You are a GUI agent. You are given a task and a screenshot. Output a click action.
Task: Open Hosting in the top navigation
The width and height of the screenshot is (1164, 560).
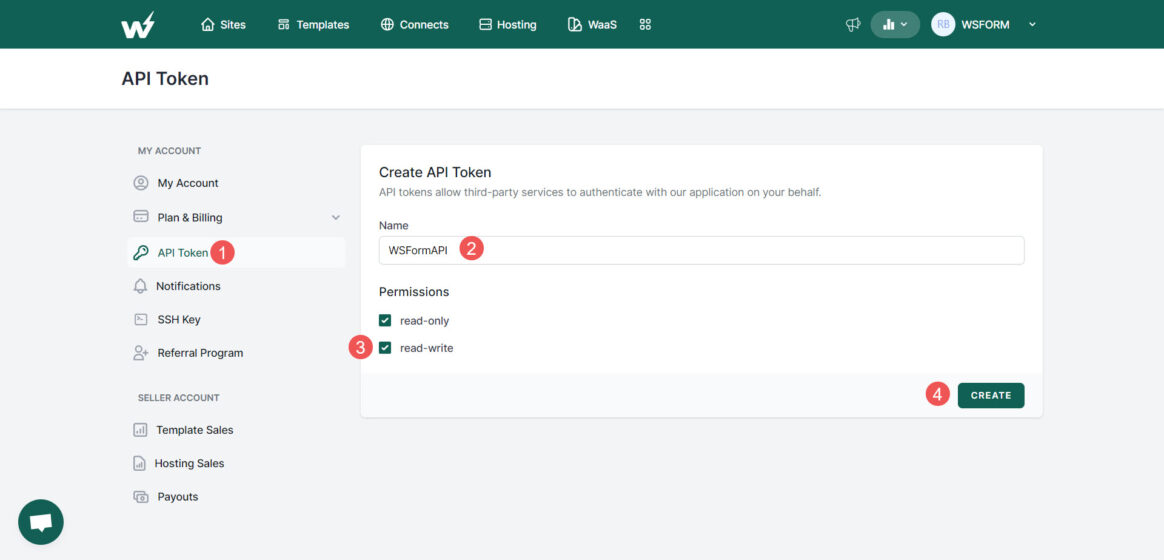(x=508, y=25)
